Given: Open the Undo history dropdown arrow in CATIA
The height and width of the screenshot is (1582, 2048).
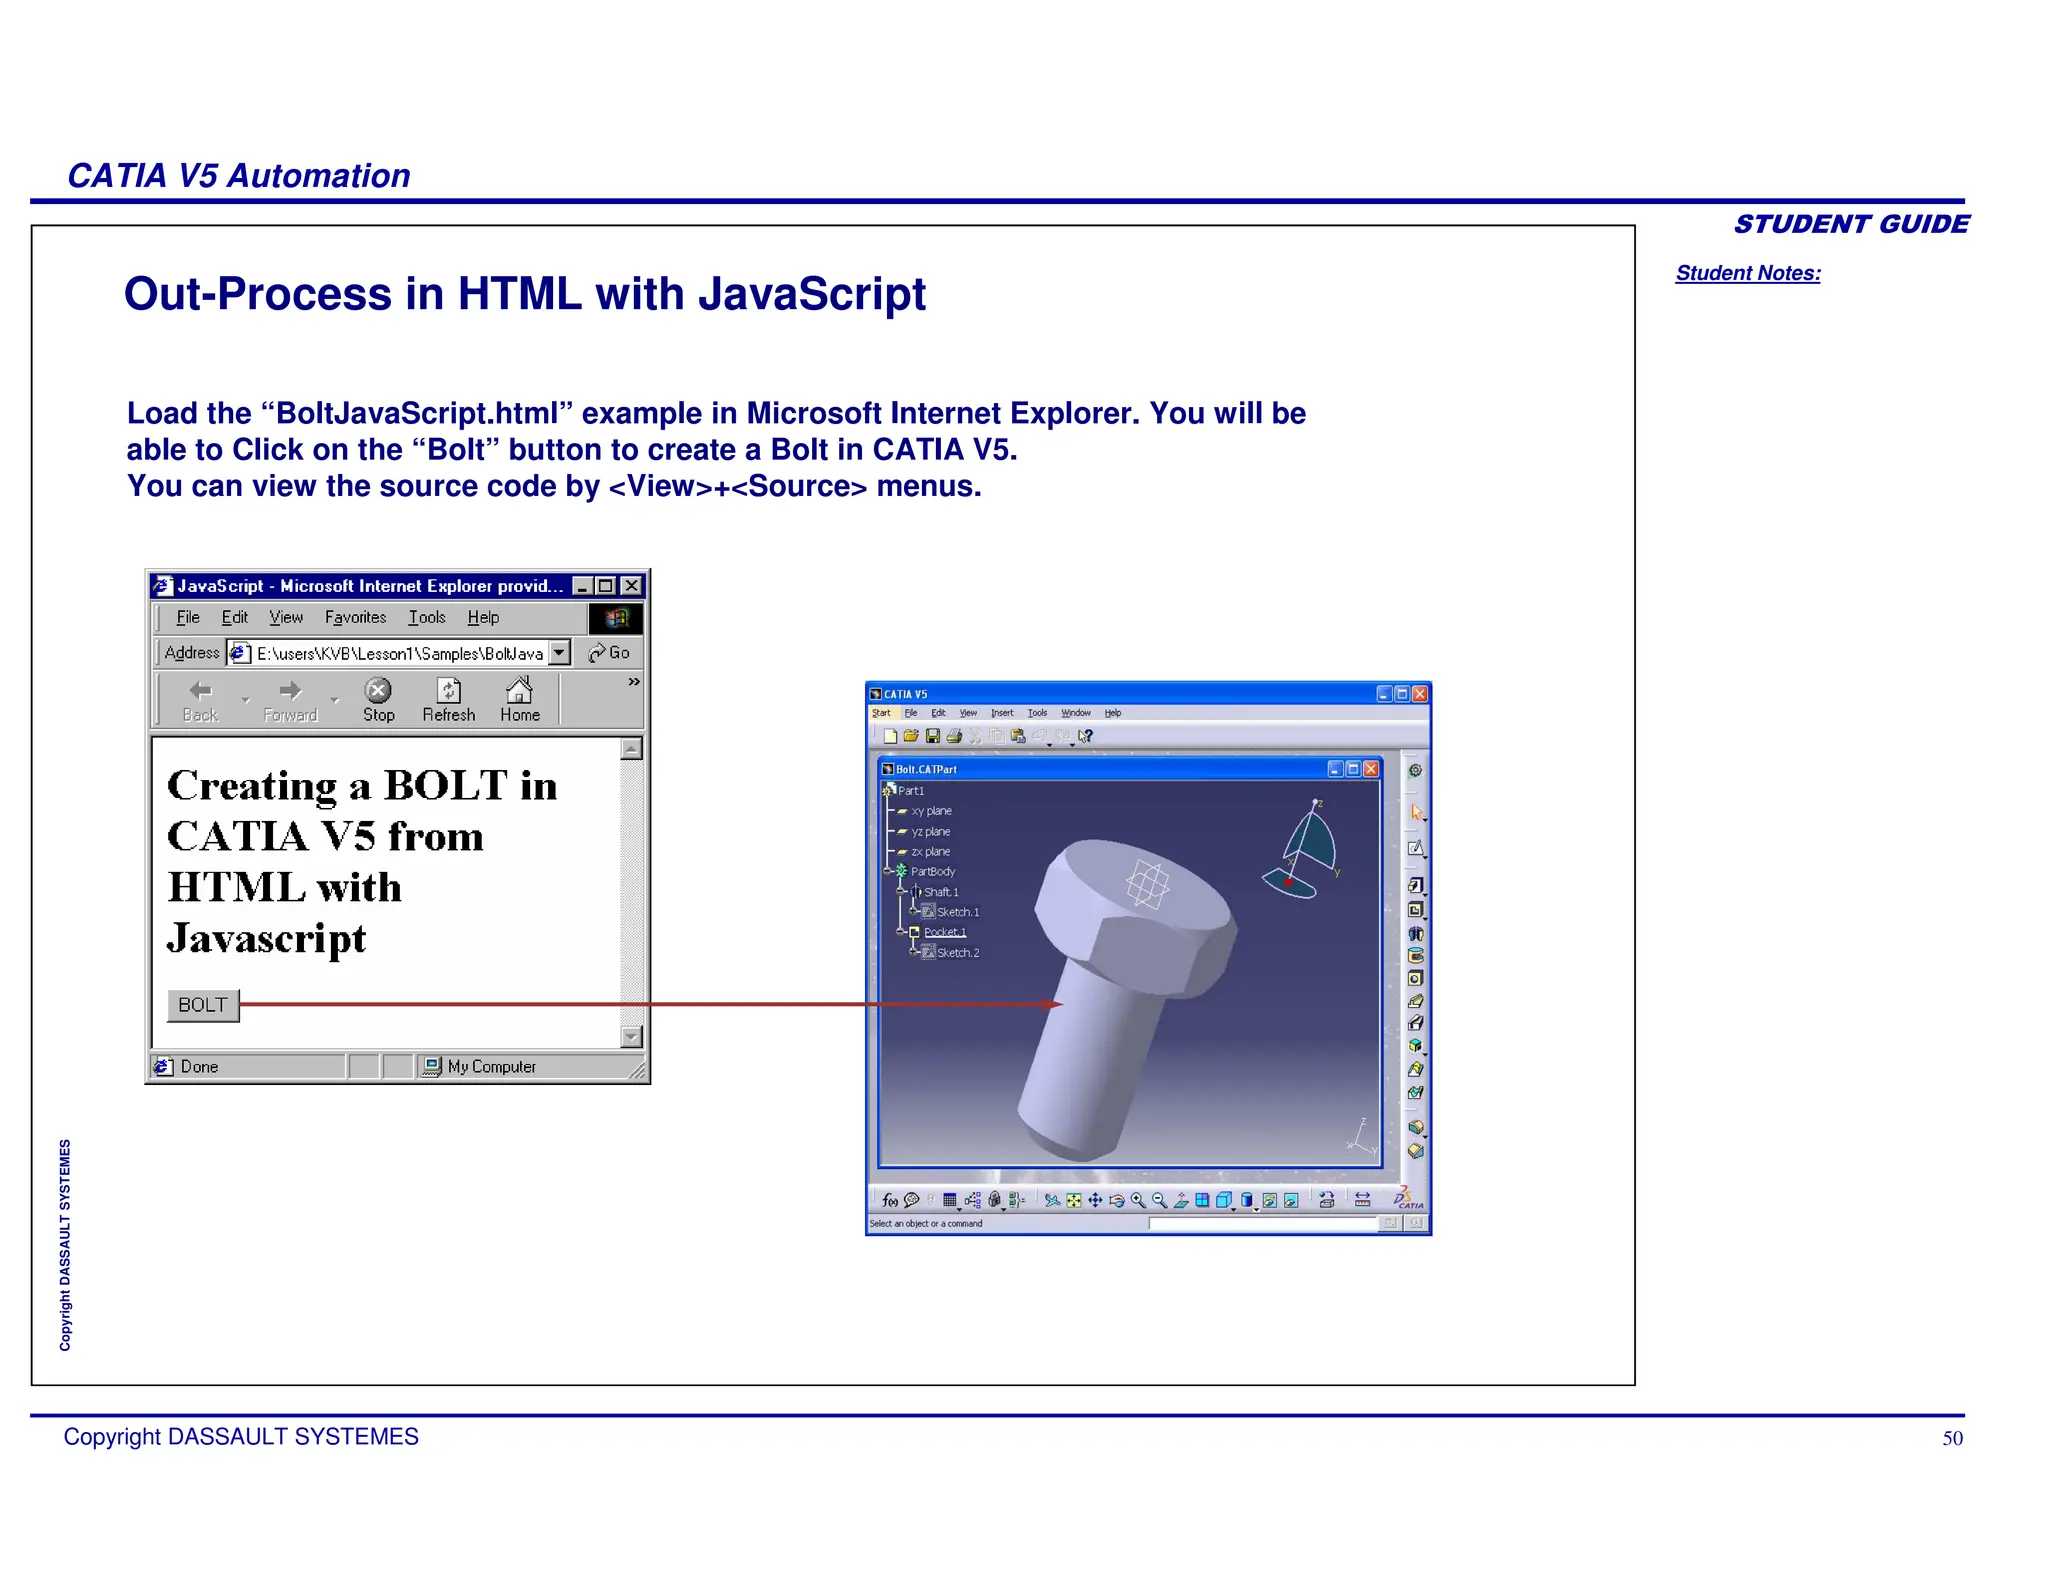Looking at the screenshot, I should coord(1049,745).
